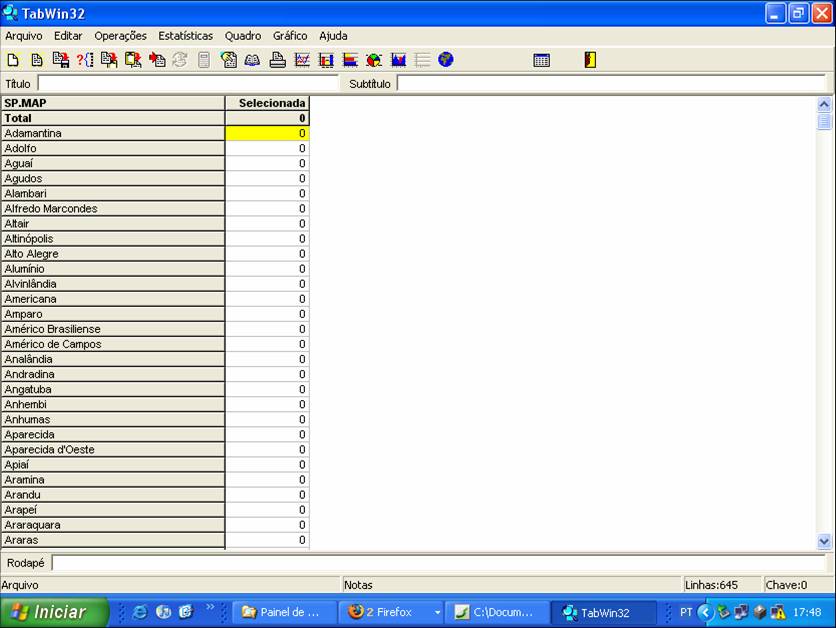Click the value cell for Anhembi
Screen dimensions: 836x628
(268, 404)
